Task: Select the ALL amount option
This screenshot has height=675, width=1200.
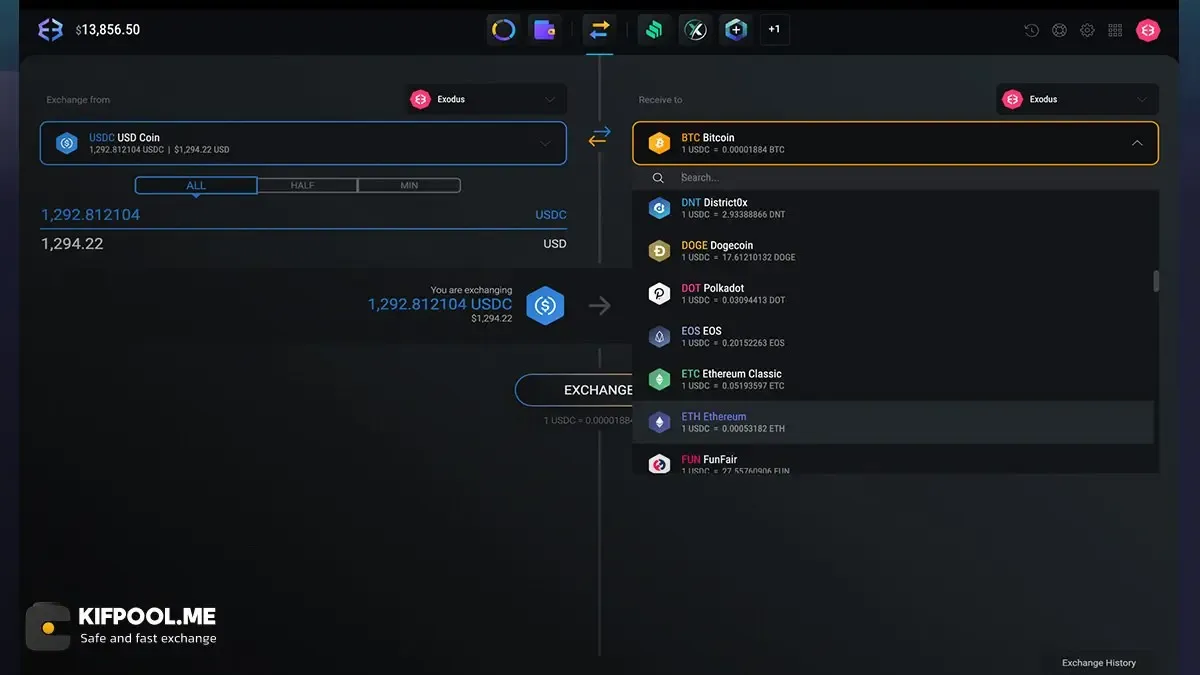Action: coord(196,185)
